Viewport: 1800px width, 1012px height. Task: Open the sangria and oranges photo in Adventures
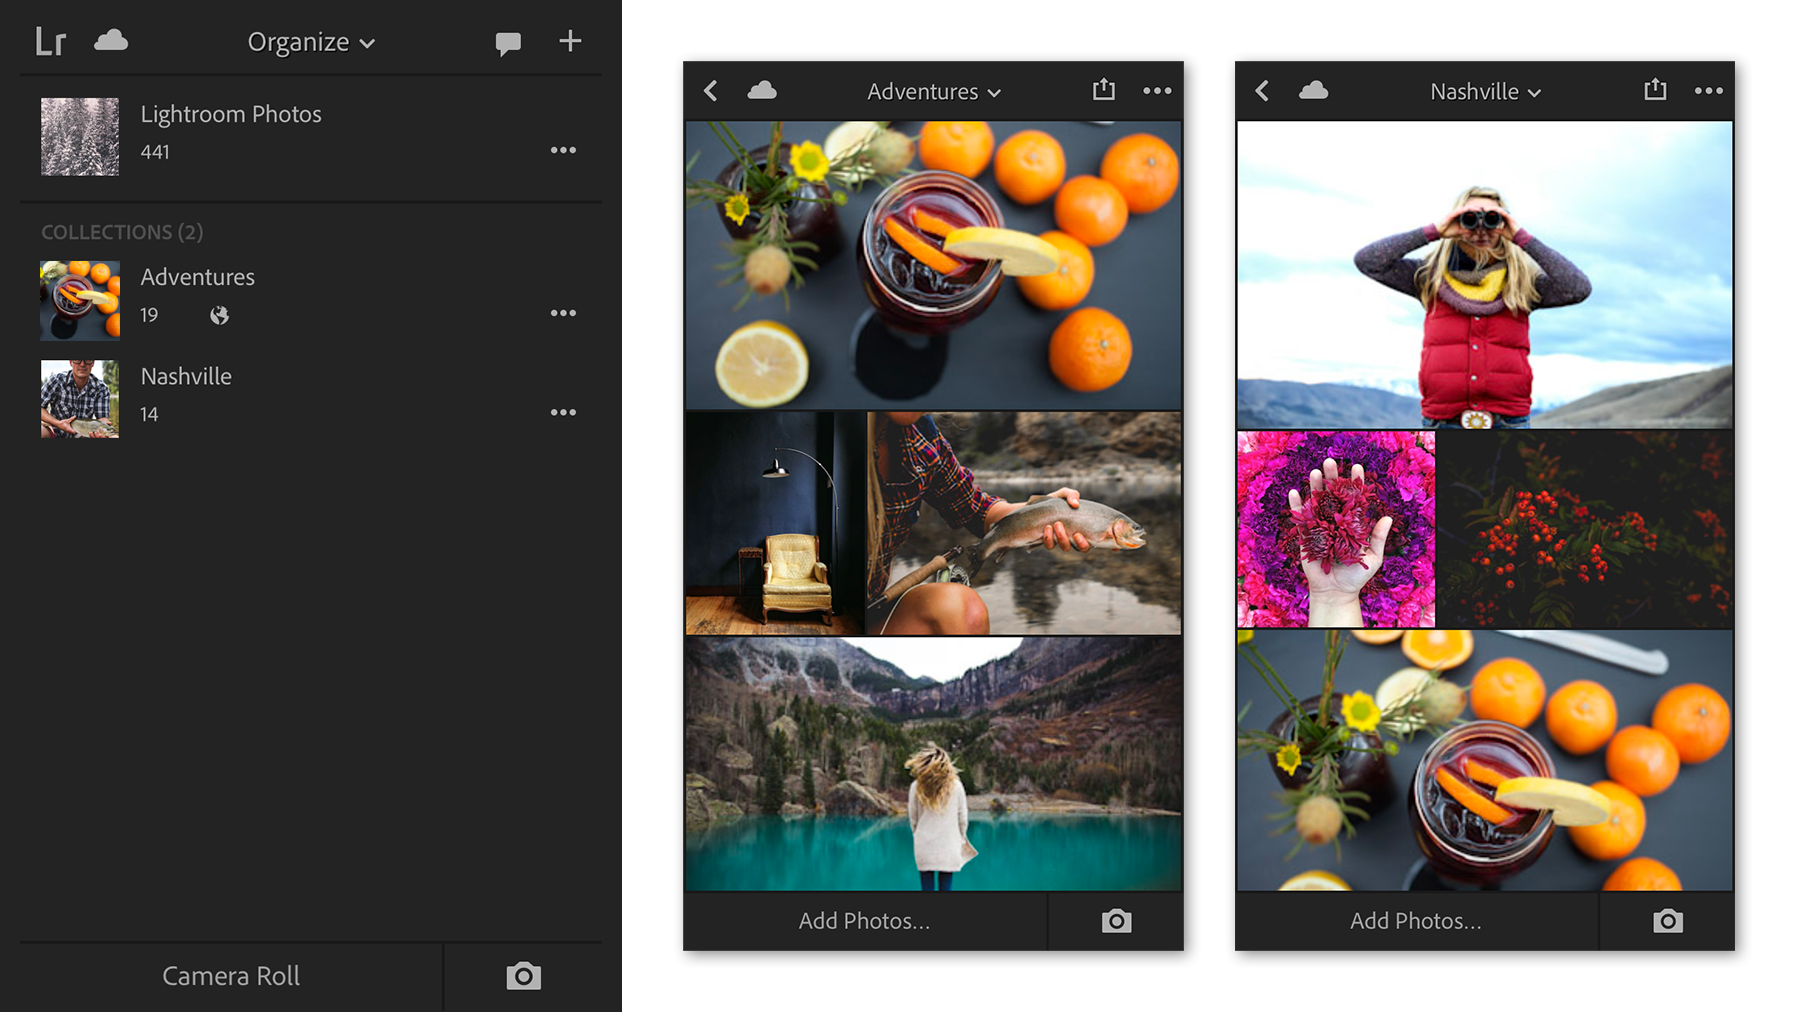[933, 265]
